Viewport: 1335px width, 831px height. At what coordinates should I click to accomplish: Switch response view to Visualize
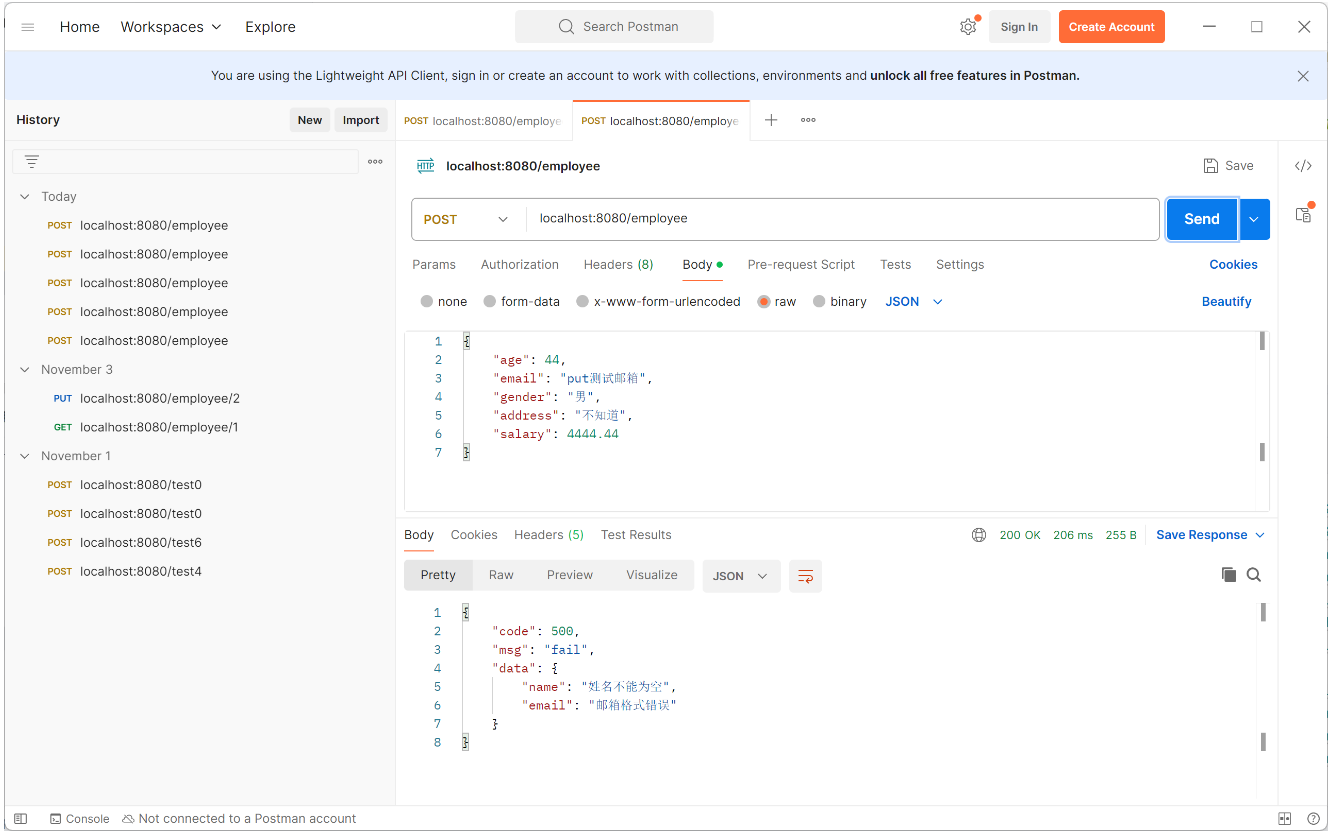coord(652,575)
